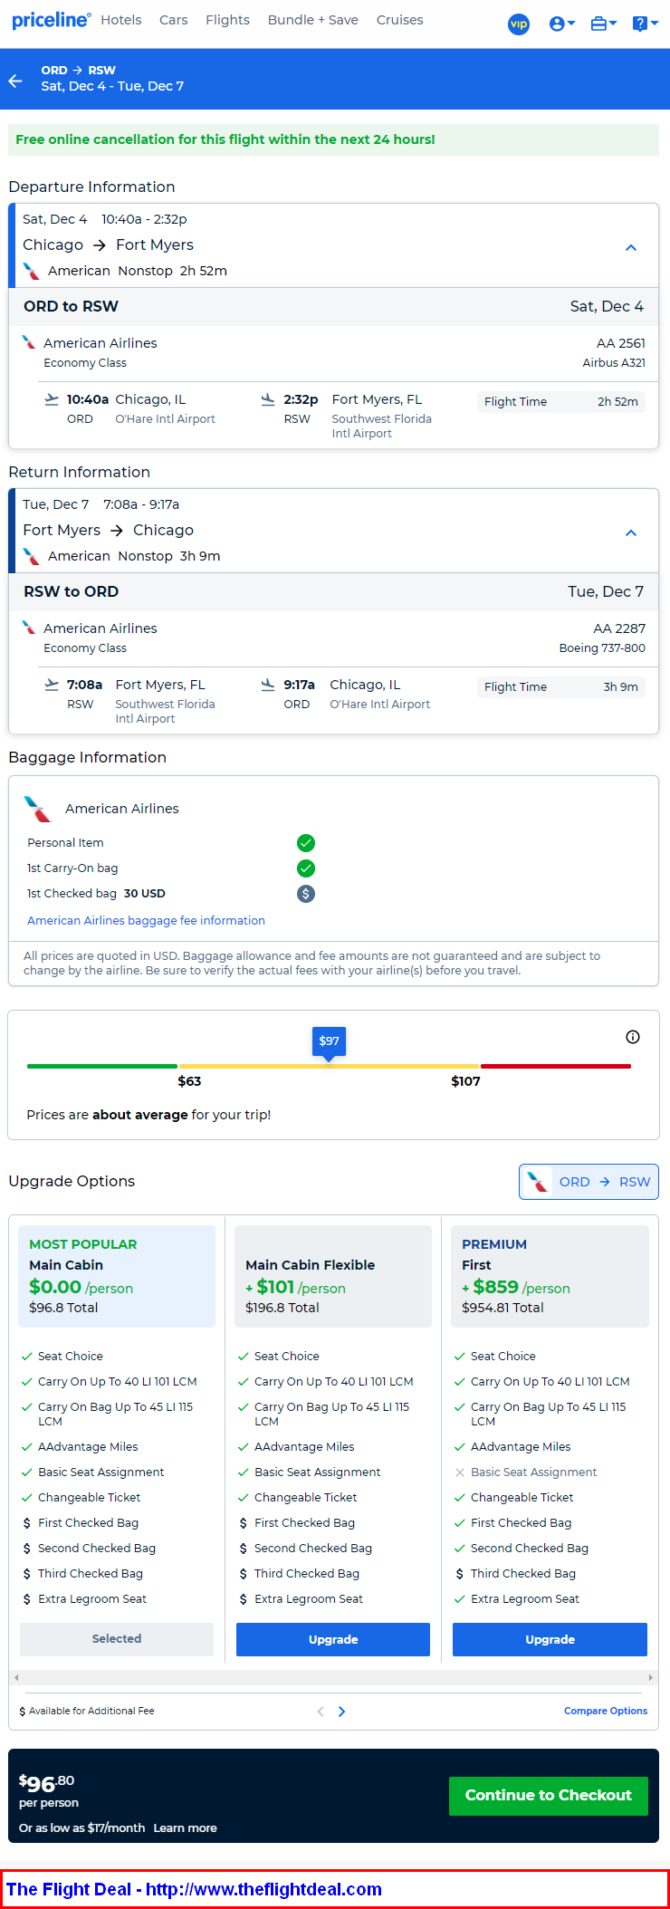
Task: Click the $97 price marker on slider
Action: [329, 1043]
